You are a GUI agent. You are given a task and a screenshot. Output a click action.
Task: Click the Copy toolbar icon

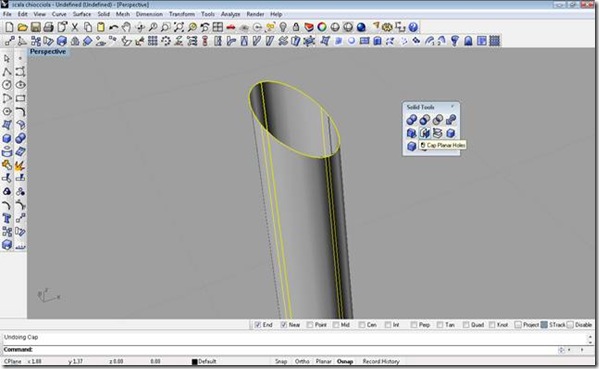click(x=88, y=27)
